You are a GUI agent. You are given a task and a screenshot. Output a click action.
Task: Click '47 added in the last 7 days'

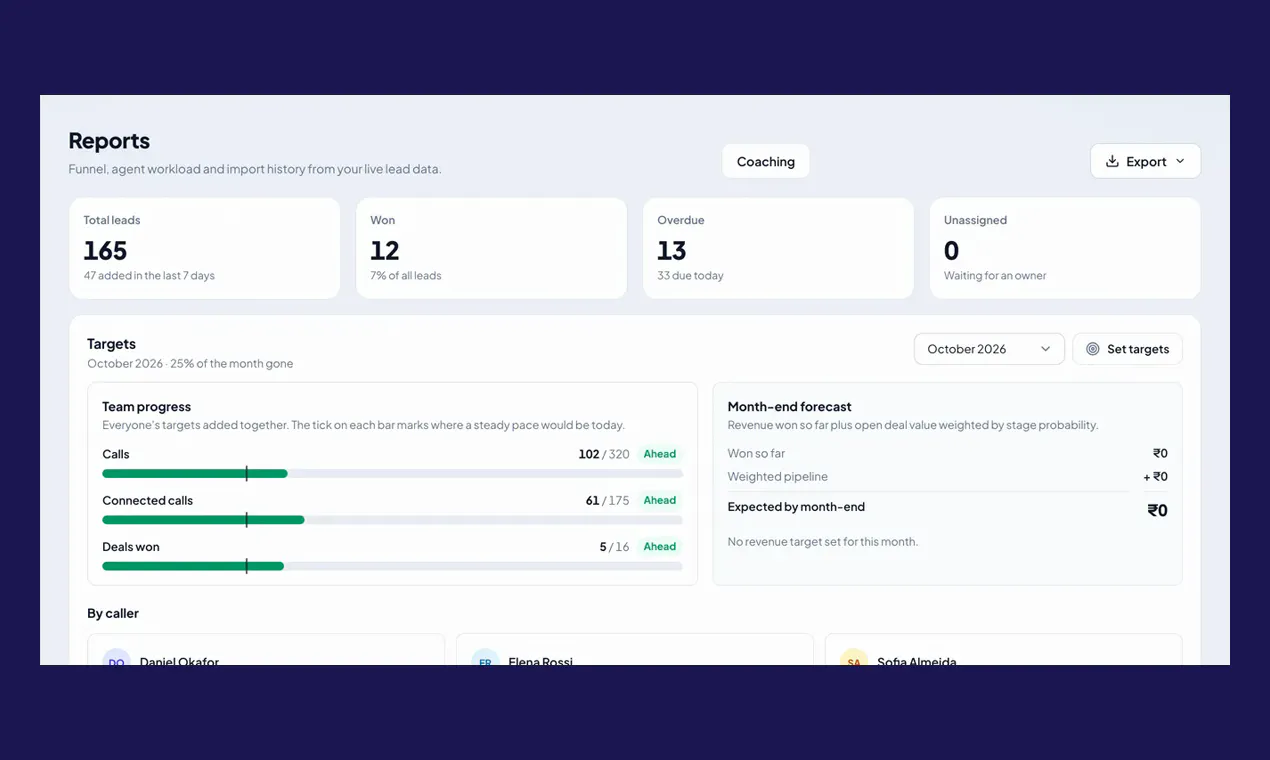click(149, 276)
